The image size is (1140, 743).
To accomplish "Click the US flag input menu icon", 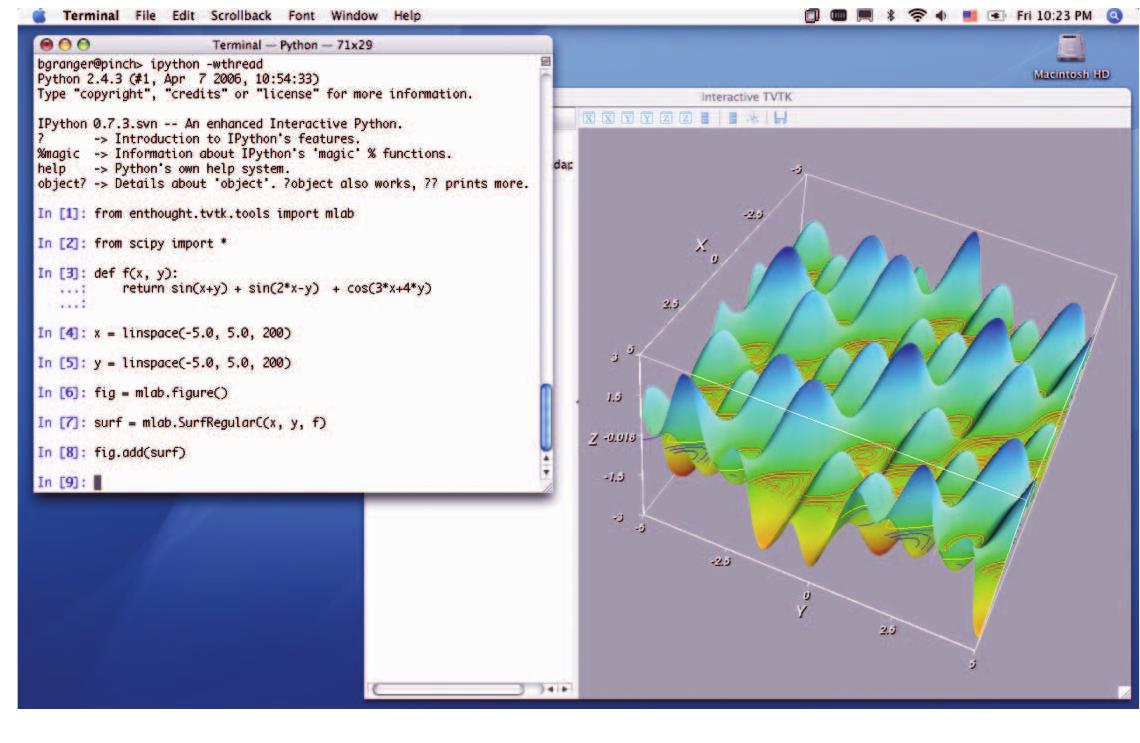I will (x=970, y=15).
